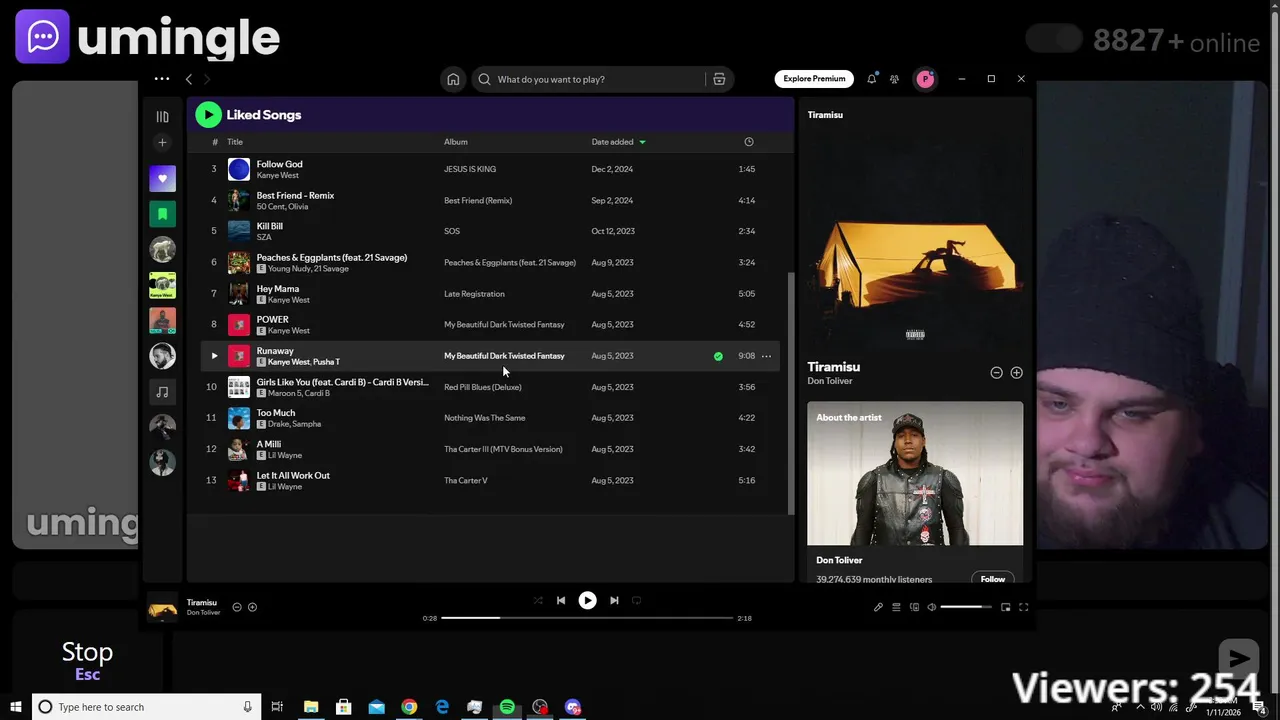Skip to previous track
Screen dimensions: 1280x720
tap(561, 601)
